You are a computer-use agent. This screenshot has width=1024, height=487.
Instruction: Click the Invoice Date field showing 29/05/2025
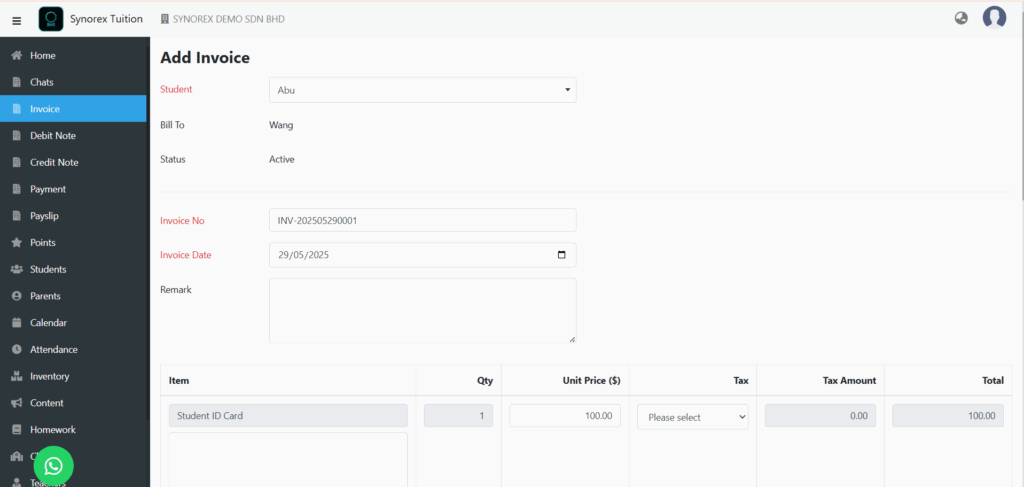tap(423, 255)
